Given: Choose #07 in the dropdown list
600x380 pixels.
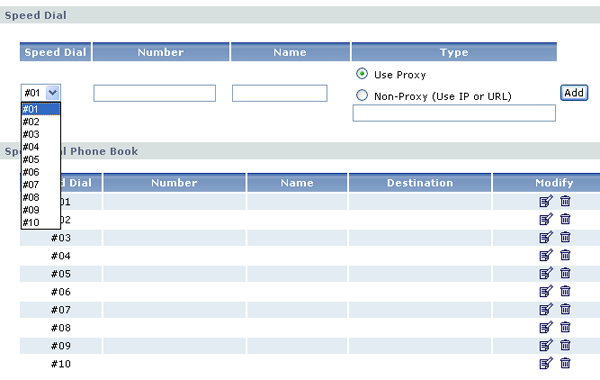Looking at the screenshot, I should 41,185.
